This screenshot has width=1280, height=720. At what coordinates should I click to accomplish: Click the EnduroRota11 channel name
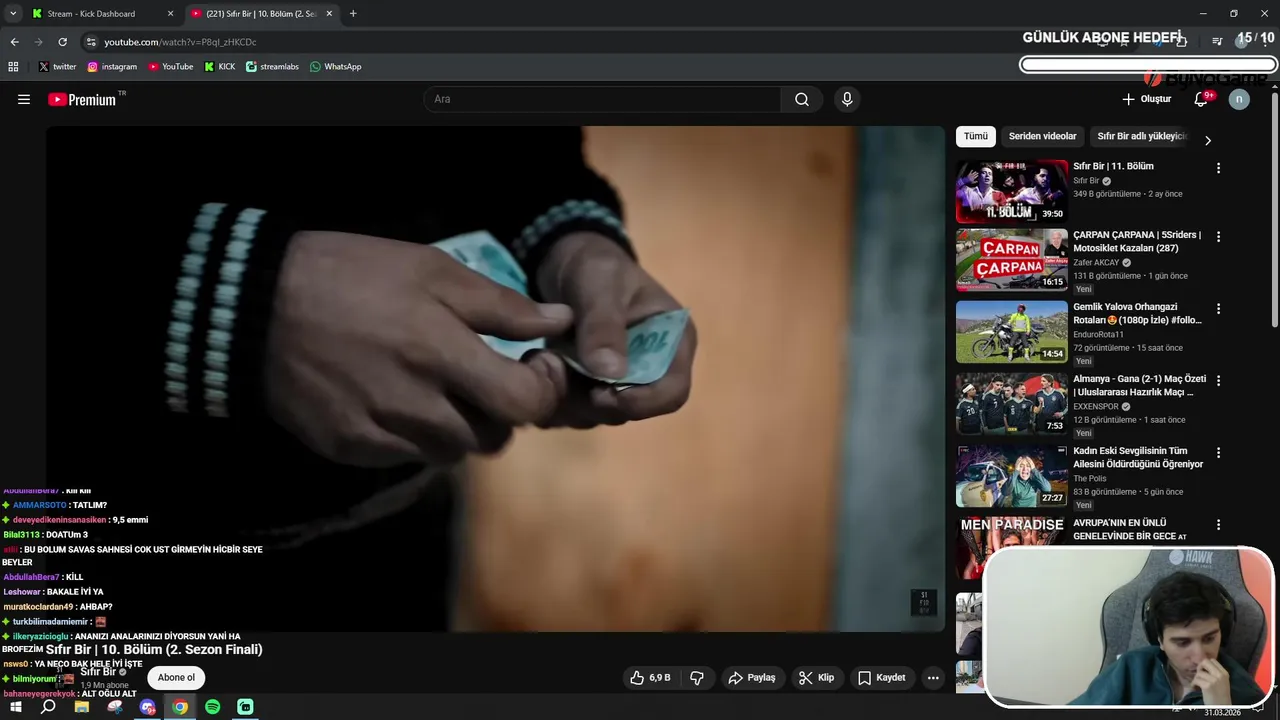[1098, 335]
